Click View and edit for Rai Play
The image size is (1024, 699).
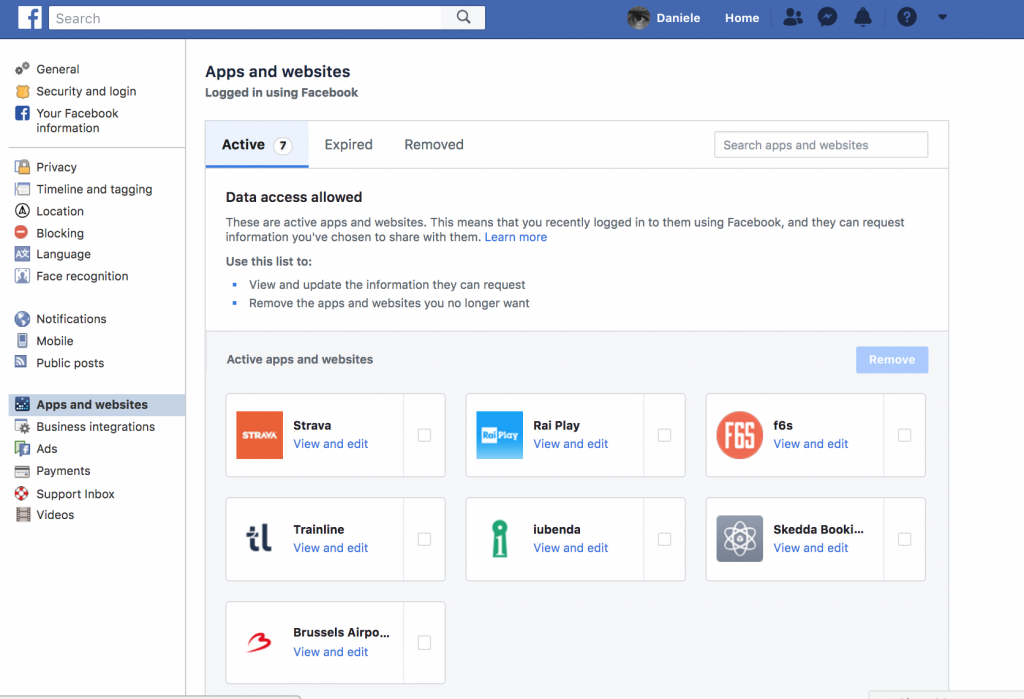tap(570, 444)
